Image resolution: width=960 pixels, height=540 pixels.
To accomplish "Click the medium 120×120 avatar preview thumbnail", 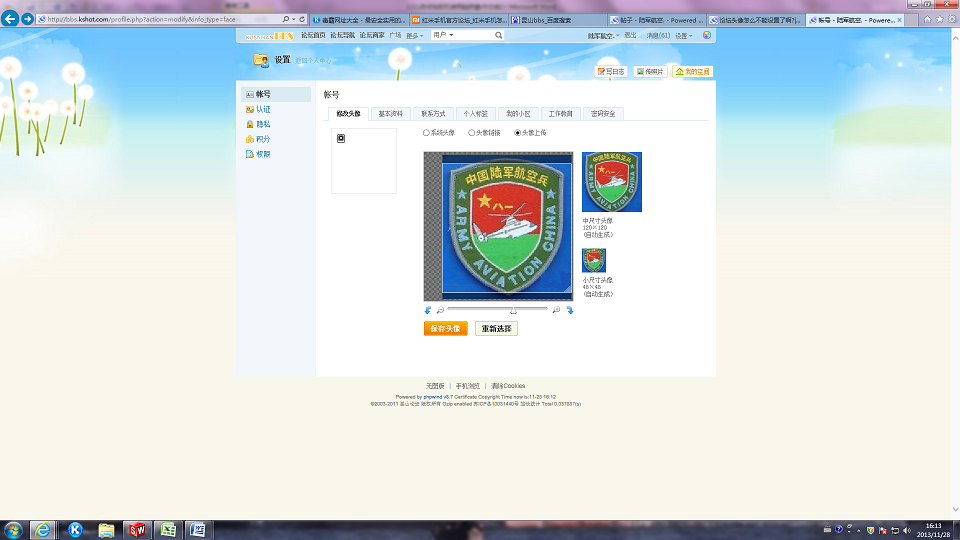I will tap(612, 182).
